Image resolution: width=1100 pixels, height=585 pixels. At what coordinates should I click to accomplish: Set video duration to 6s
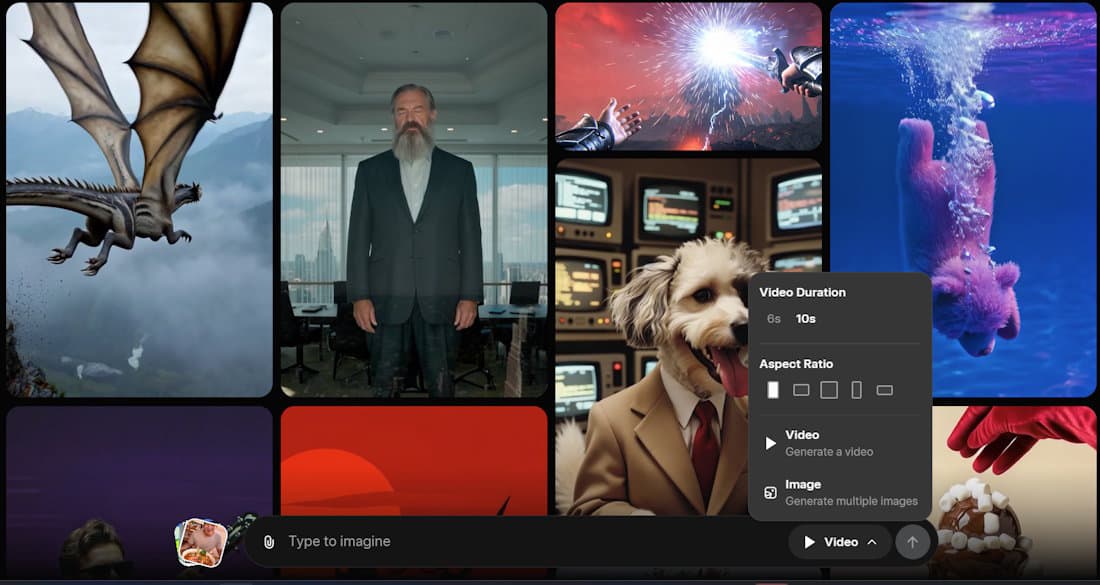(773, 319)
